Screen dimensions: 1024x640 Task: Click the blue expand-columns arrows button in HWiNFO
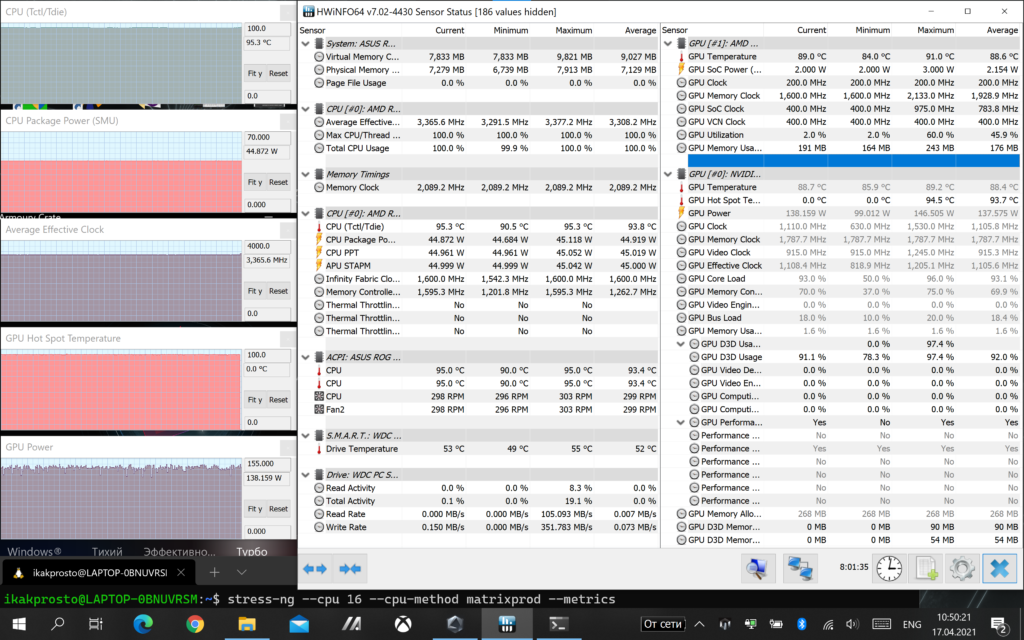click(315, 569)
